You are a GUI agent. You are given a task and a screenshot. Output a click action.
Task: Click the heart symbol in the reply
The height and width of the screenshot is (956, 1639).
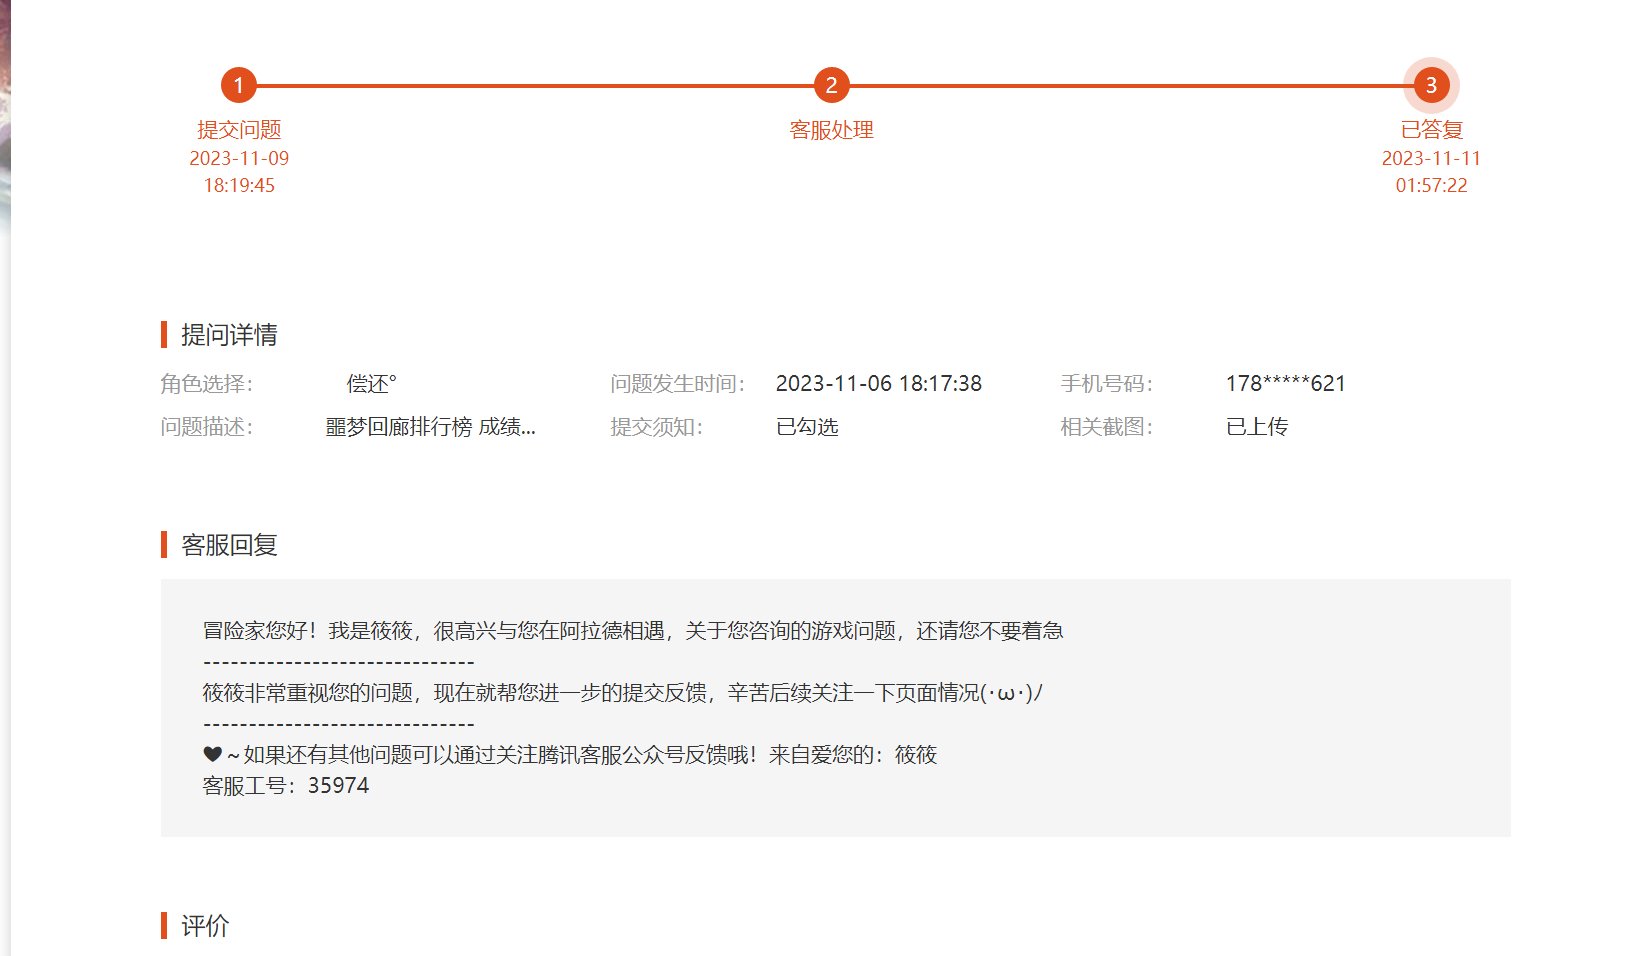212,754
